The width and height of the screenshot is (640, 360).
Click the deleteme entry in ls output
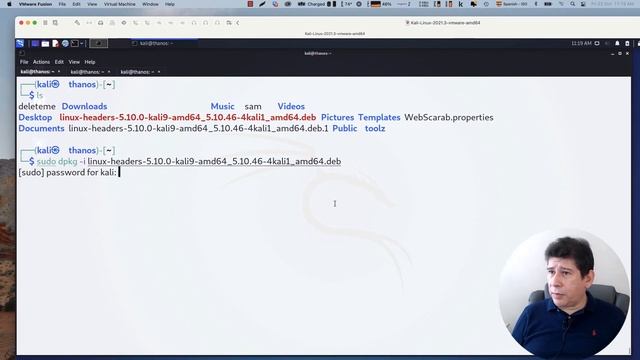37,106
